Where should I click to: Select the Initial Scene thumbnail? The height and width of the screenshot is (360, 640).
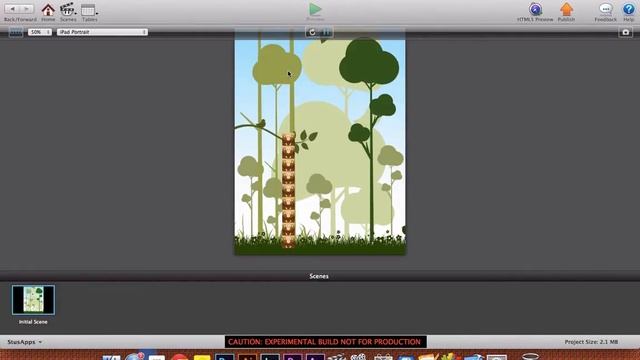click(x=33, y=300)
